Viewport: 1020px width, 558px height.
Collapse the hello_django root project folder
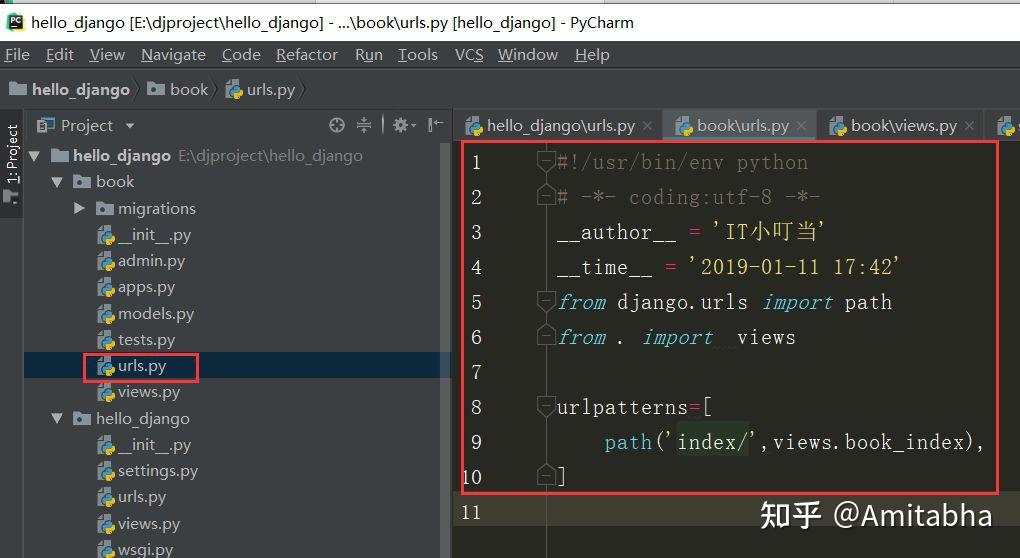pos(34,156)
